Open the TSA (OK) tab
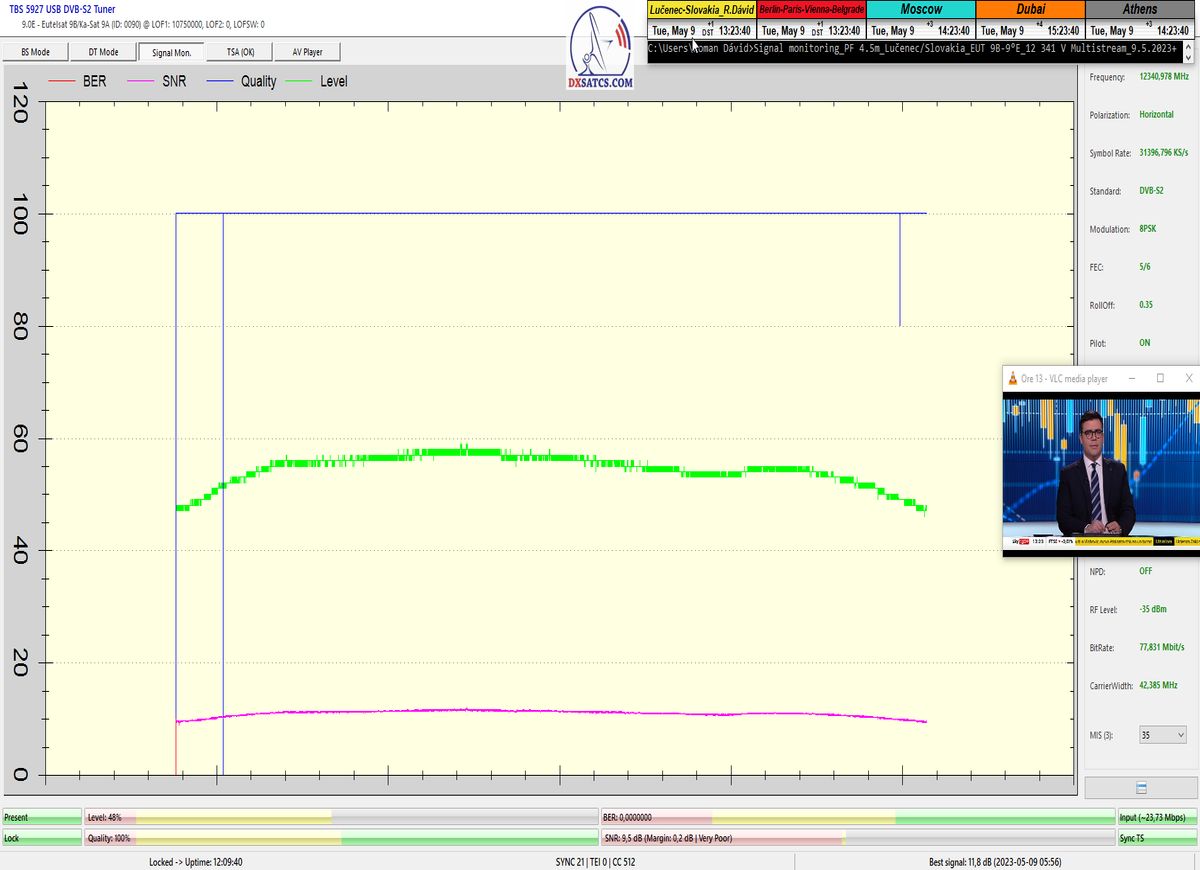The width and height of the screenshot is (1200, 870). tap(240, 52)
